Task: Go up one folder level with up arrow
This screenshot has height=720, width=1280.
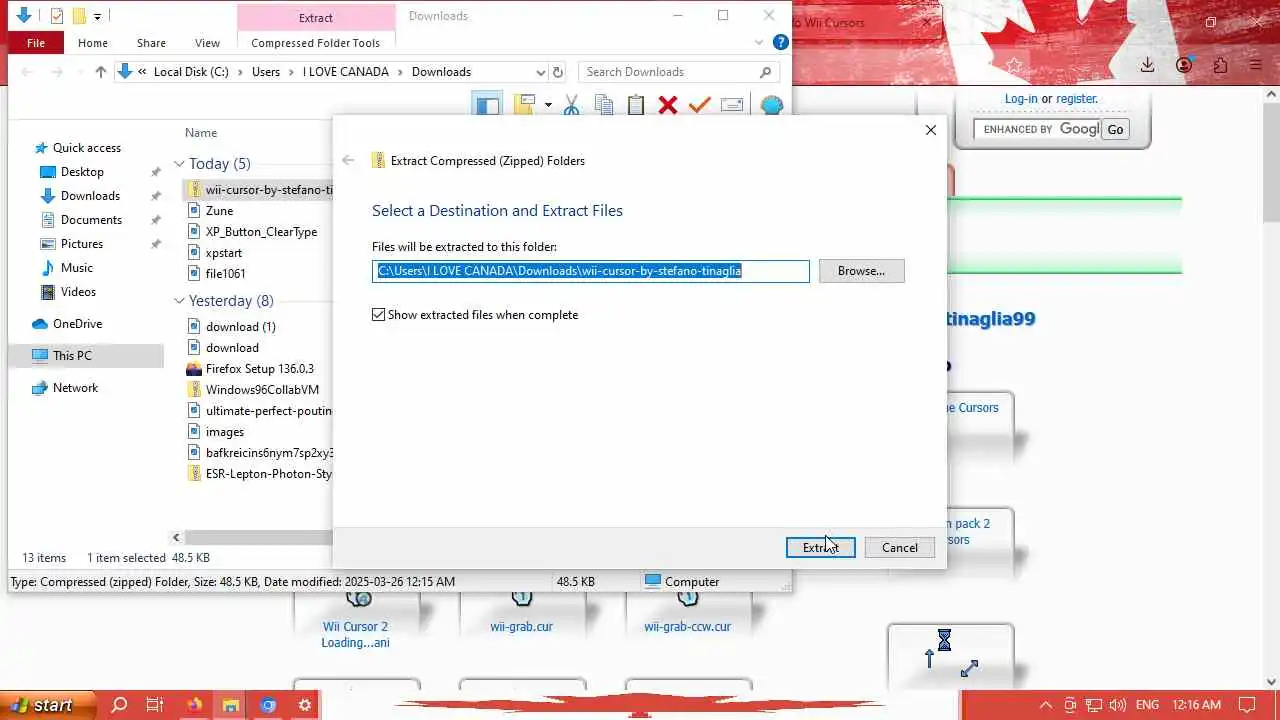Action: click(x=100, y=72)
